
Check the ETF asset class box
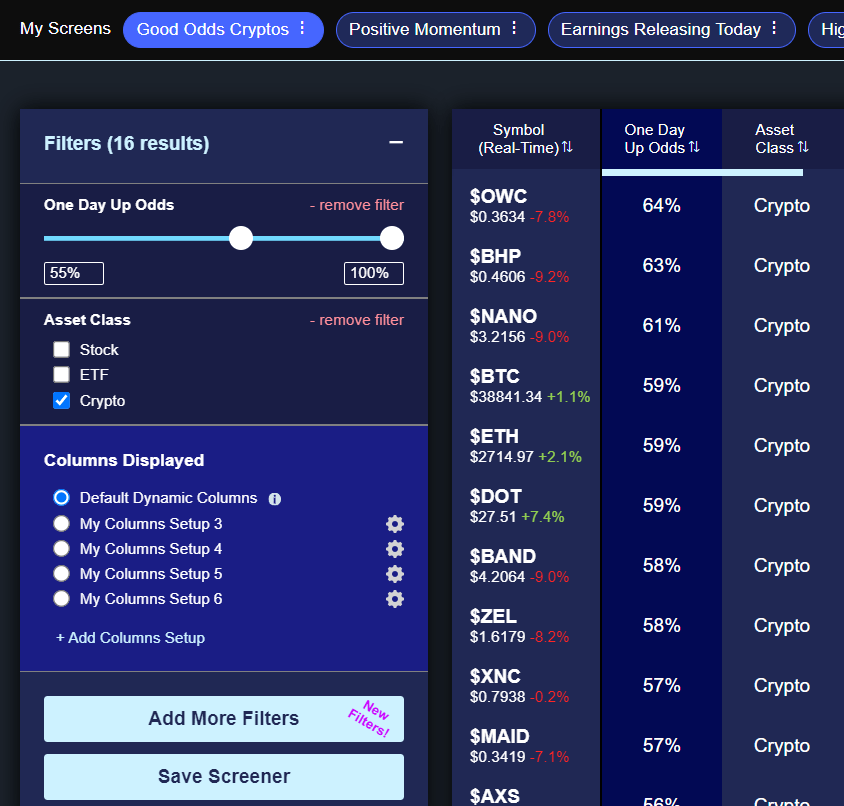click(61, 374)
